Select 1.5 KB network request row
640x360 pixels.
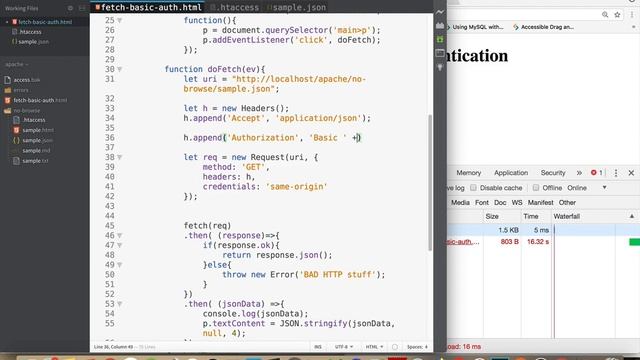pos(543,230)
